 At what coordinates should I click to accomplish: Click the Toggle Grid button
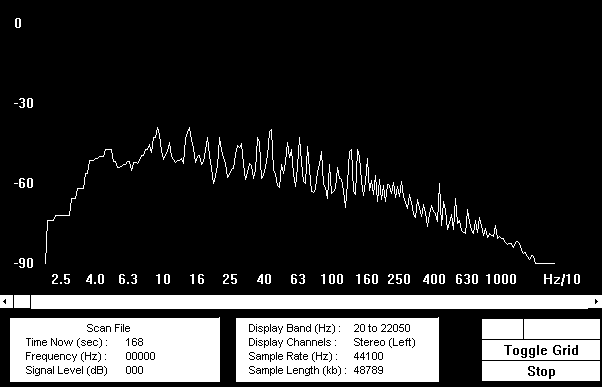click(x=541, y=350)
